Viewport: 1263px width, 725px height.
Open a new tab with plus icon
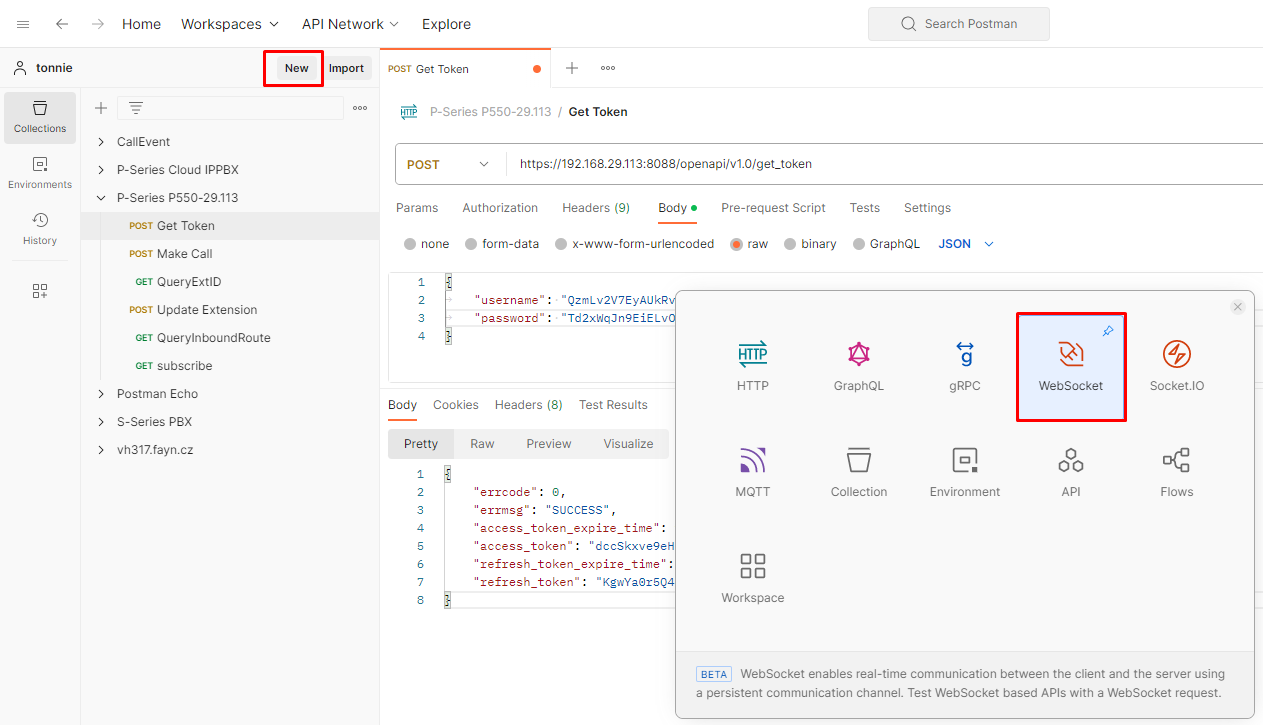coord(572,68)
